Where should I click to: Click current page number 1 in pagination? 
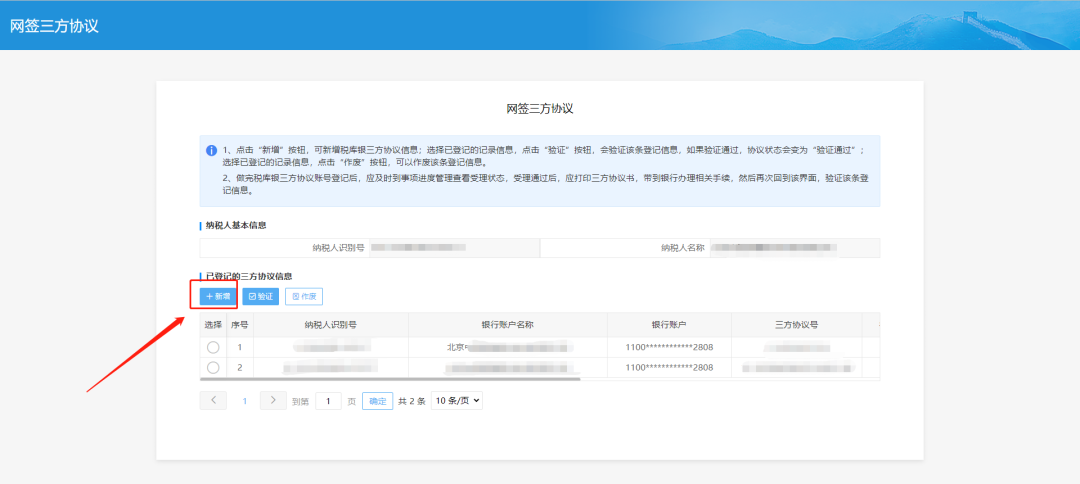243,401
